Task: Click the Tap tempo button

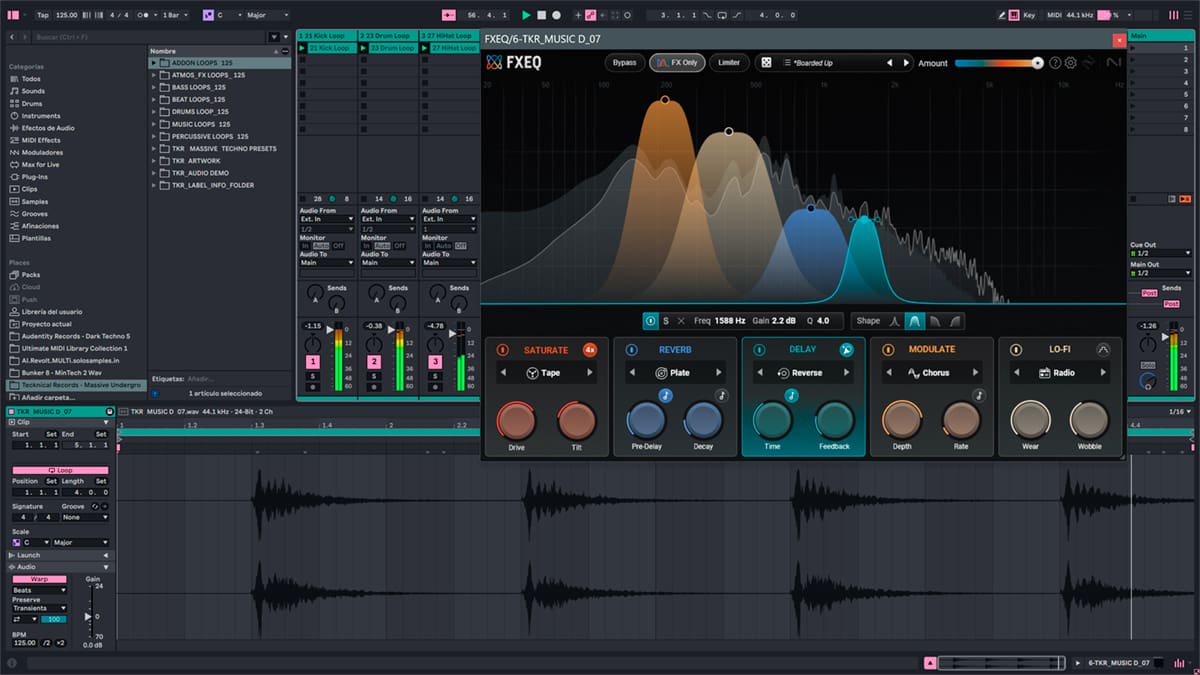Action: coord(42,15)
